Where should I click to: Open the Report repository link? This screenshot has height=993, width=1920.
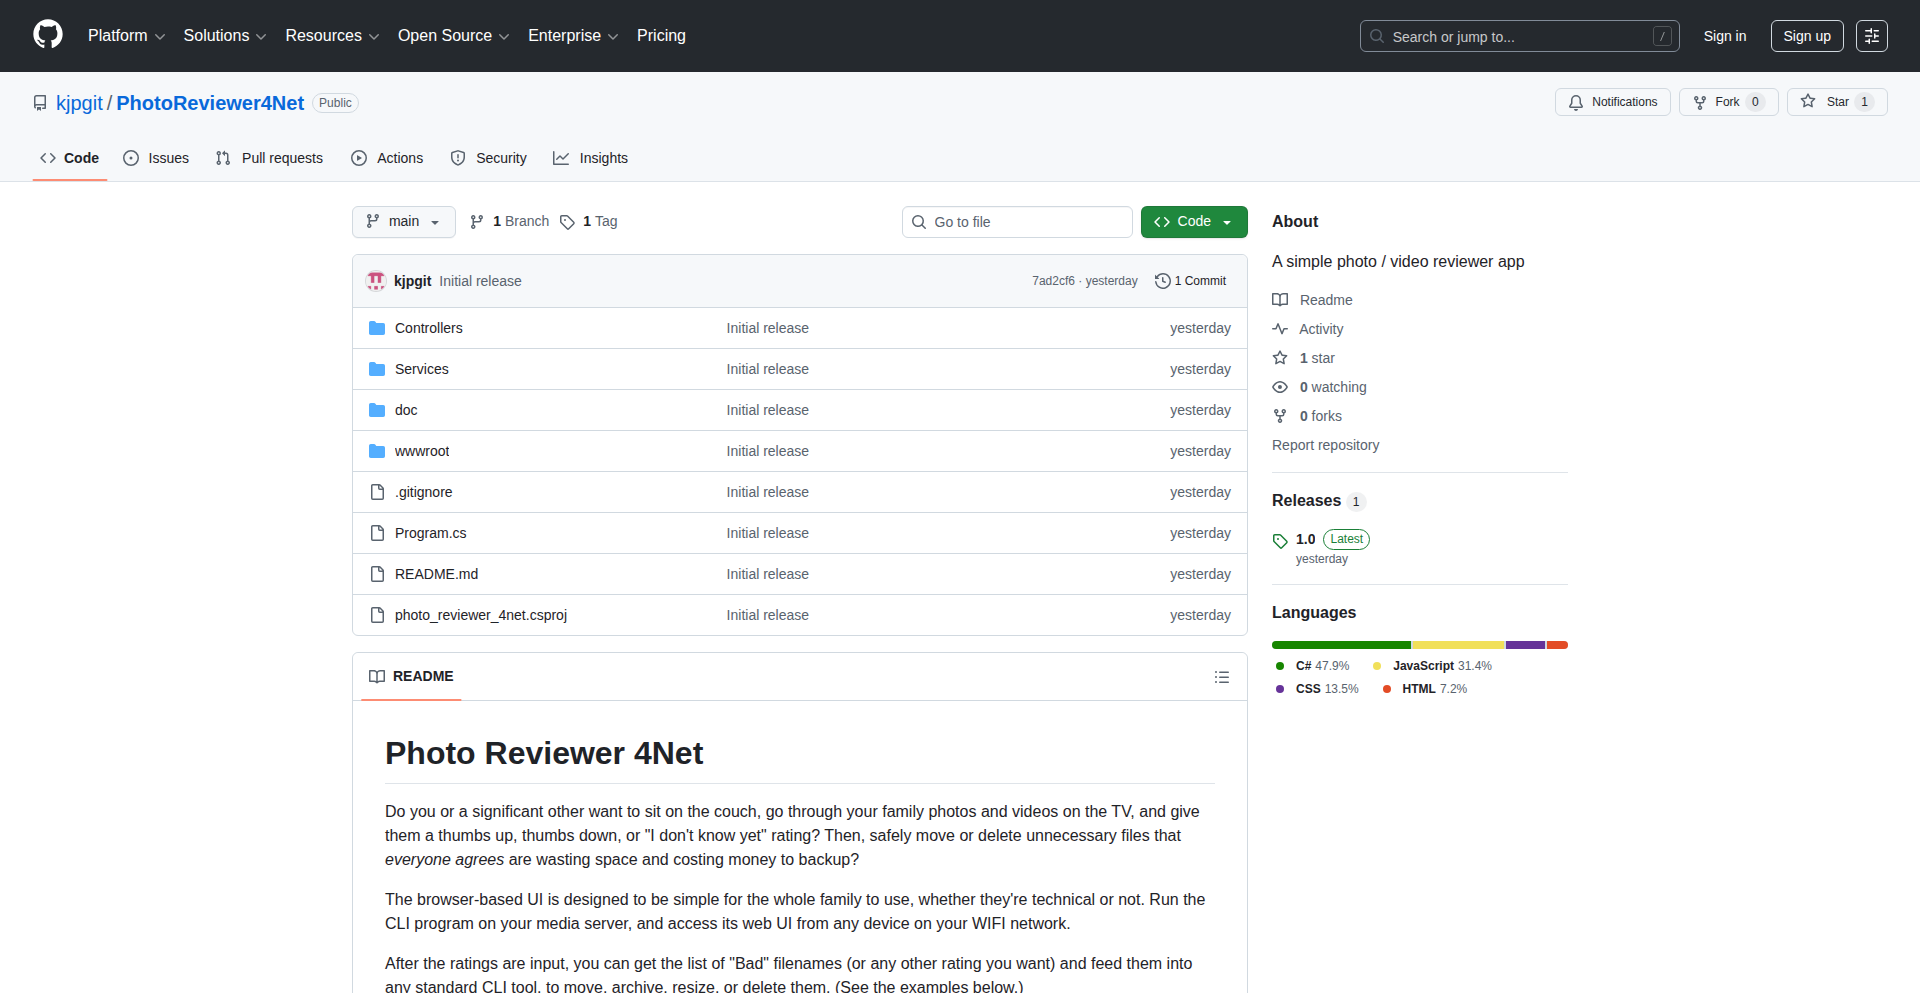[1325, 445]
